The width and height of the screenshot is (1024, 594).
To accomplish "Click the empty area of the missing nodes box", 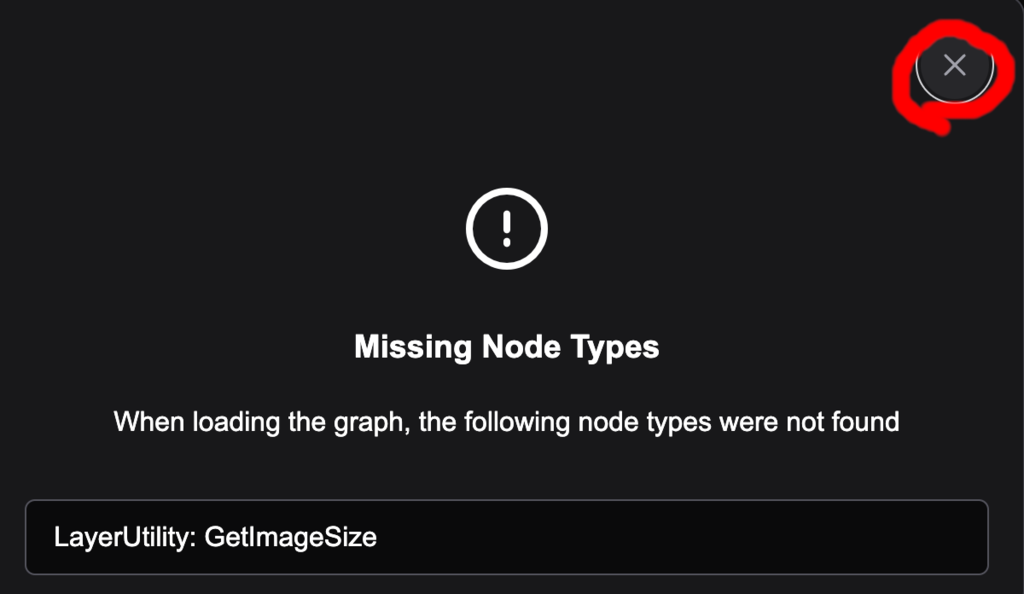I will pyautogui.click(x=679, y=537).
